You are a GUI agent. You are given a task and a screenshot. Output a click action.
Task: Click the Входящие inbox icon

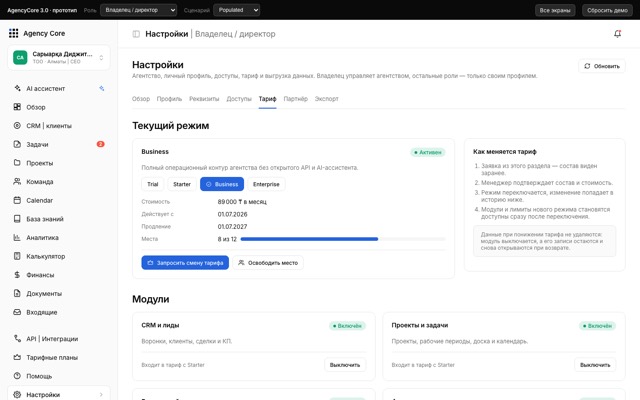(x=17, y=312)
